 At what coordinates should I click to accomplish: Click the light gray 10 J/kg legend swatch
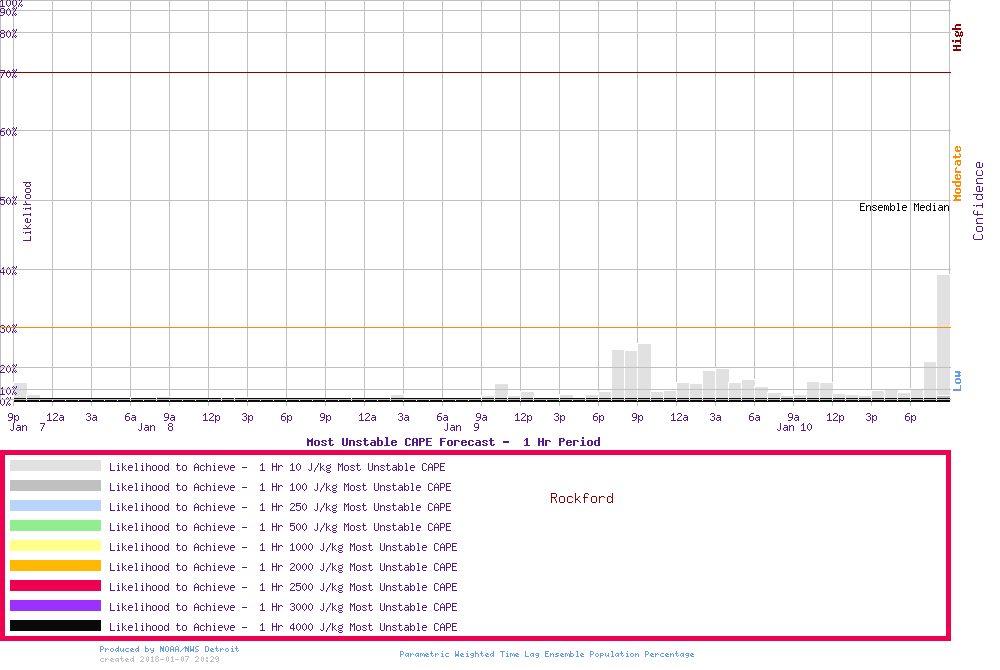(55, 466)
